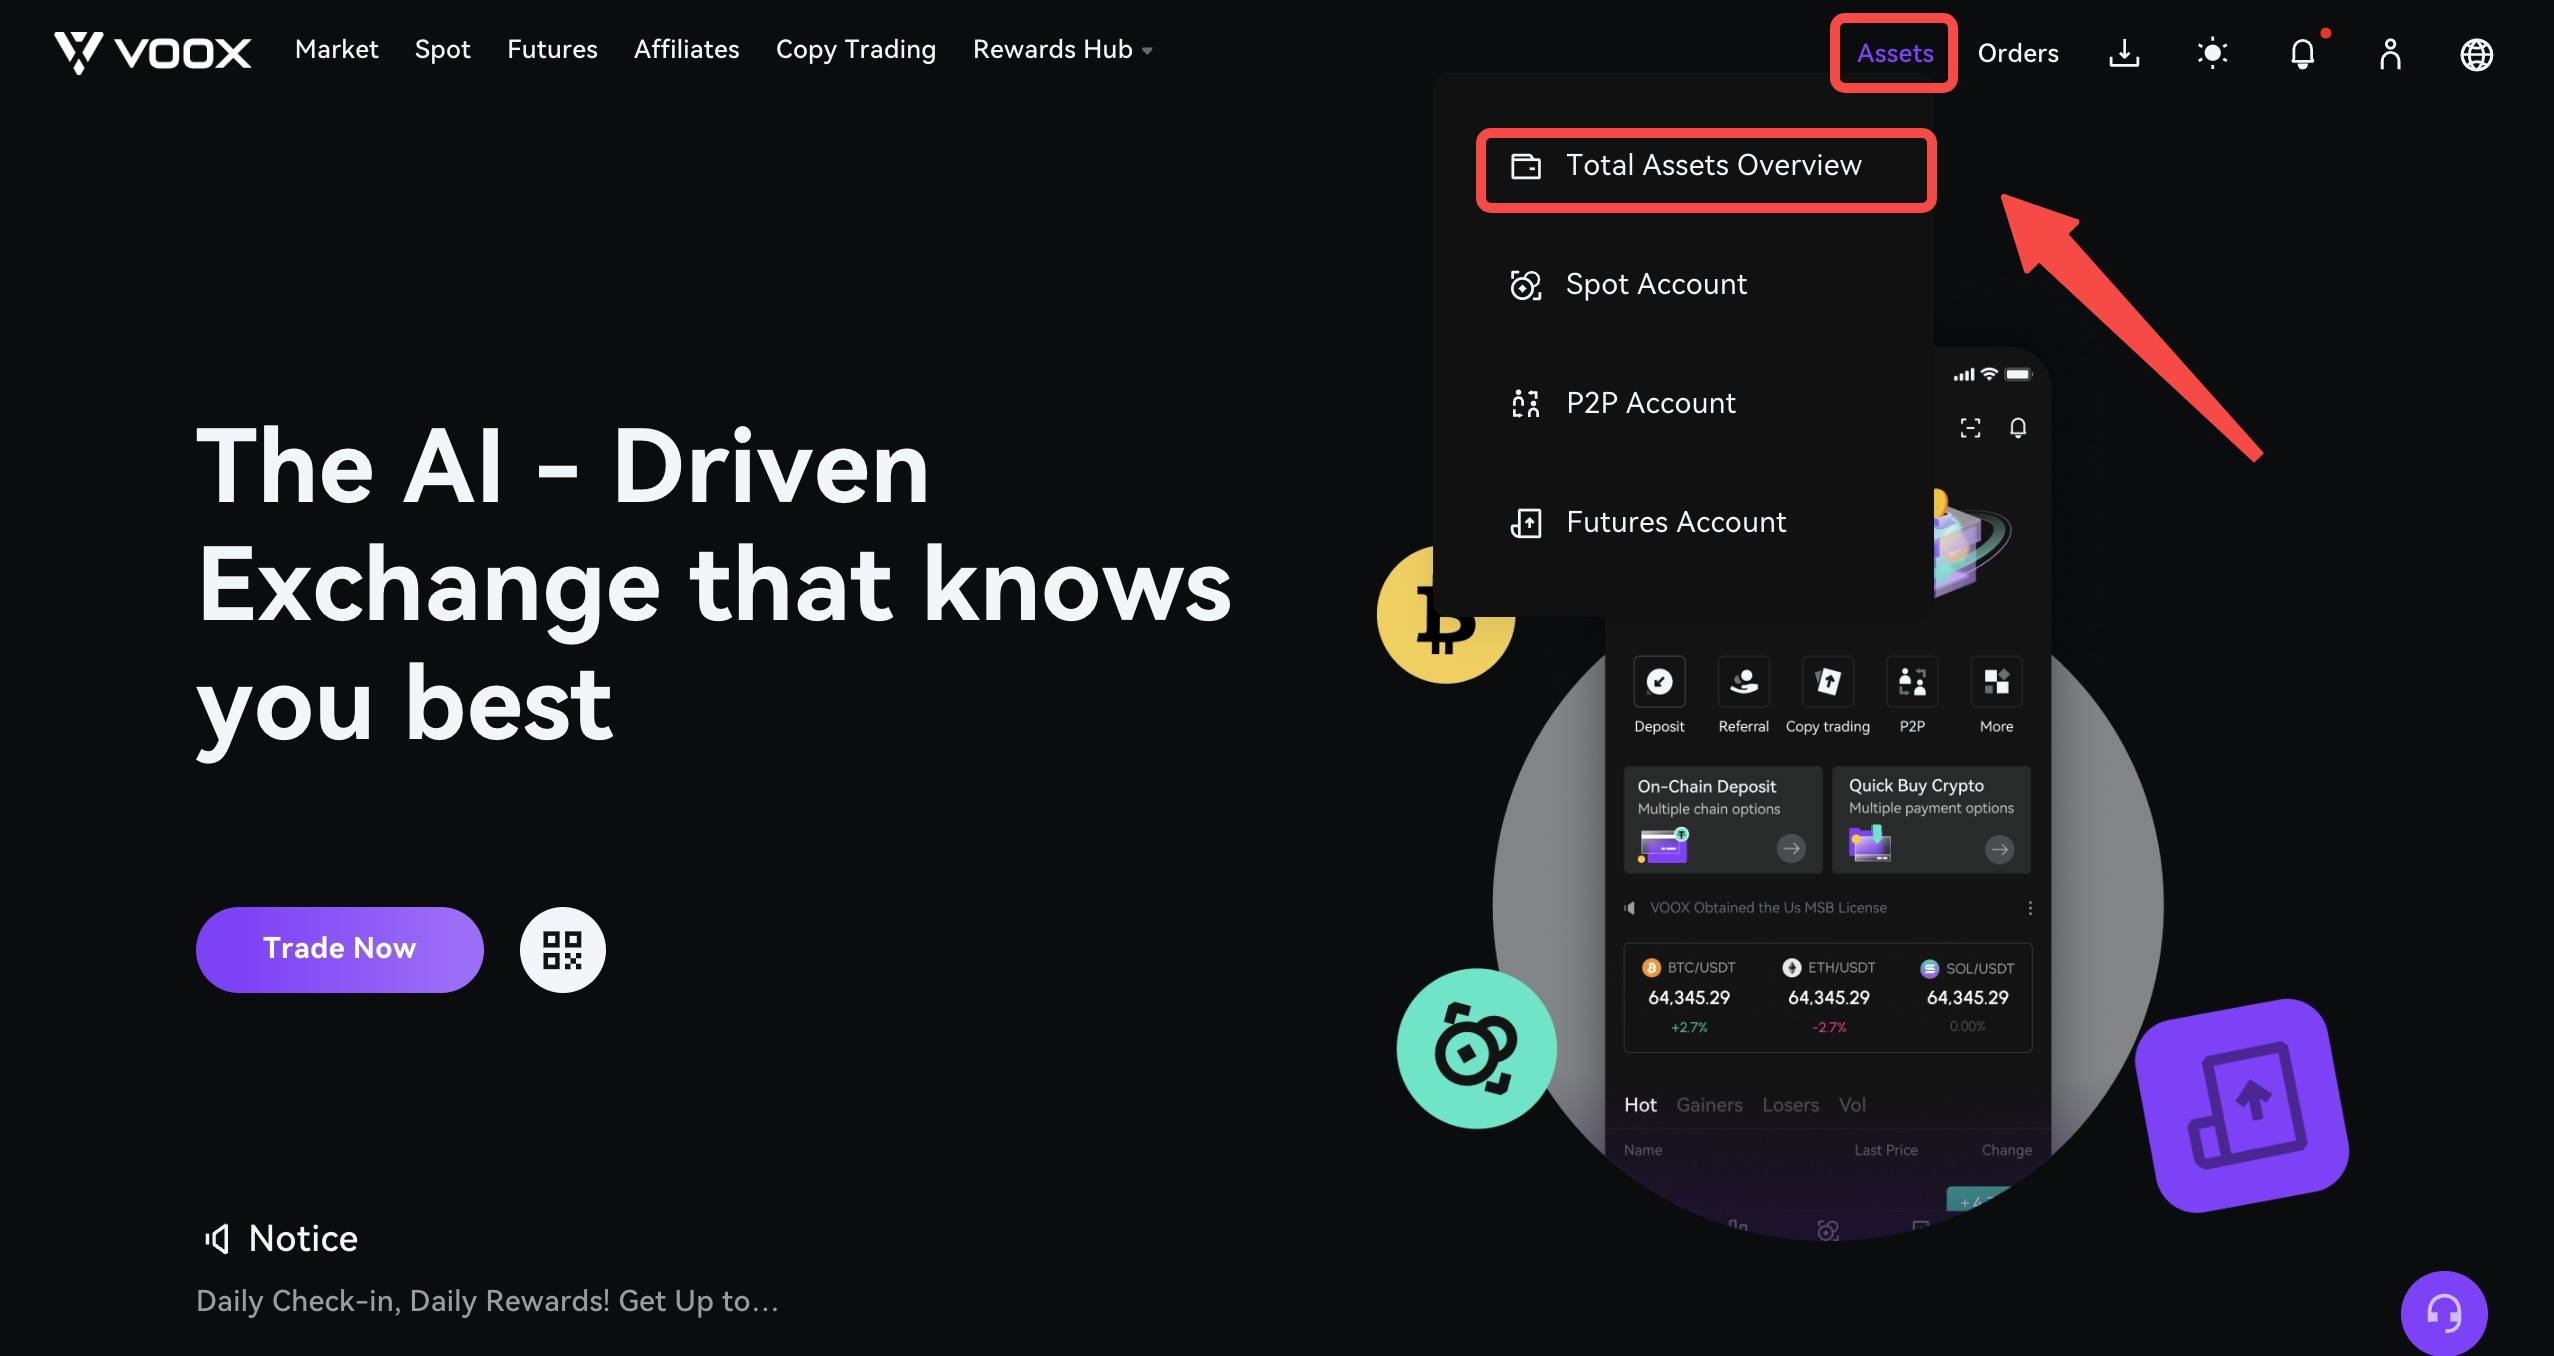The height and width of the screenshot is (1356, 2554).
Task: Toggle the light theme sun icon
Action: [2212, 53]
